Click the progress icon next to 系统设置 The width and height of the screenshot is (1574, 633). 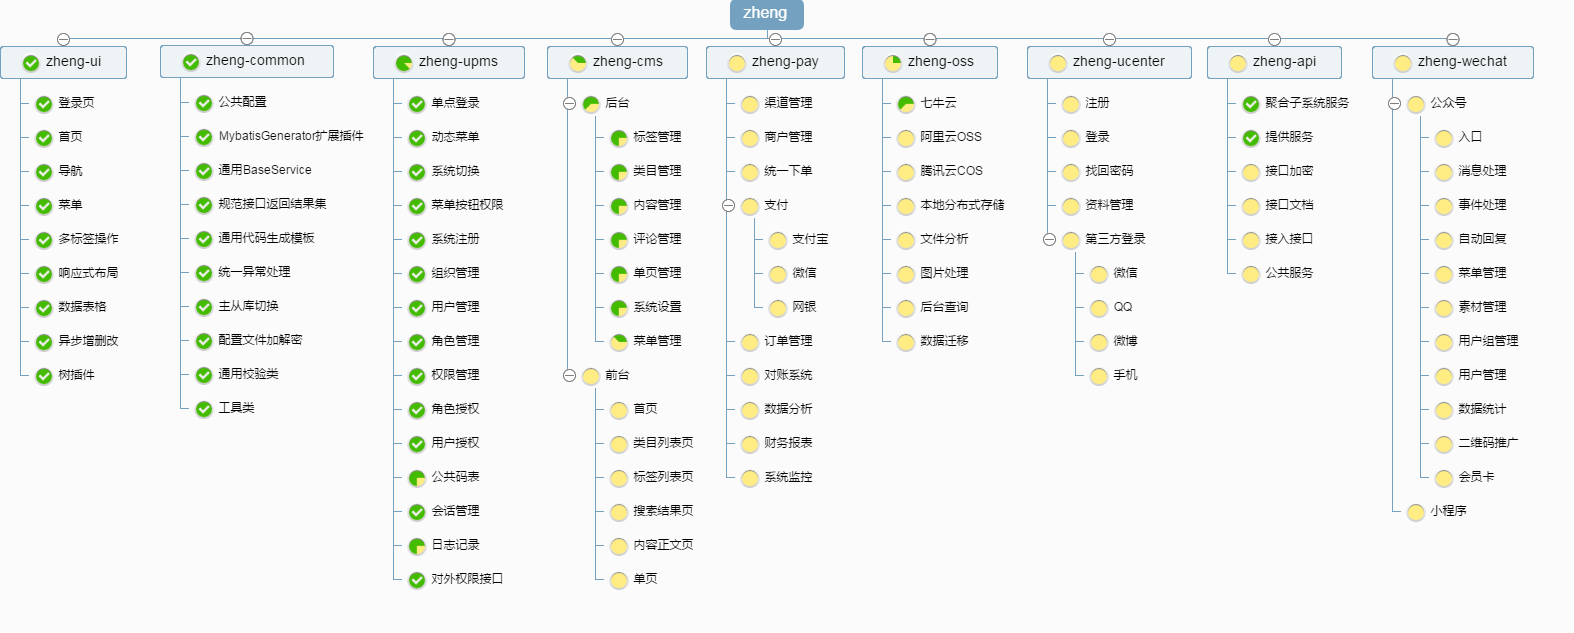pyautogui.click(x=619, y=308)
